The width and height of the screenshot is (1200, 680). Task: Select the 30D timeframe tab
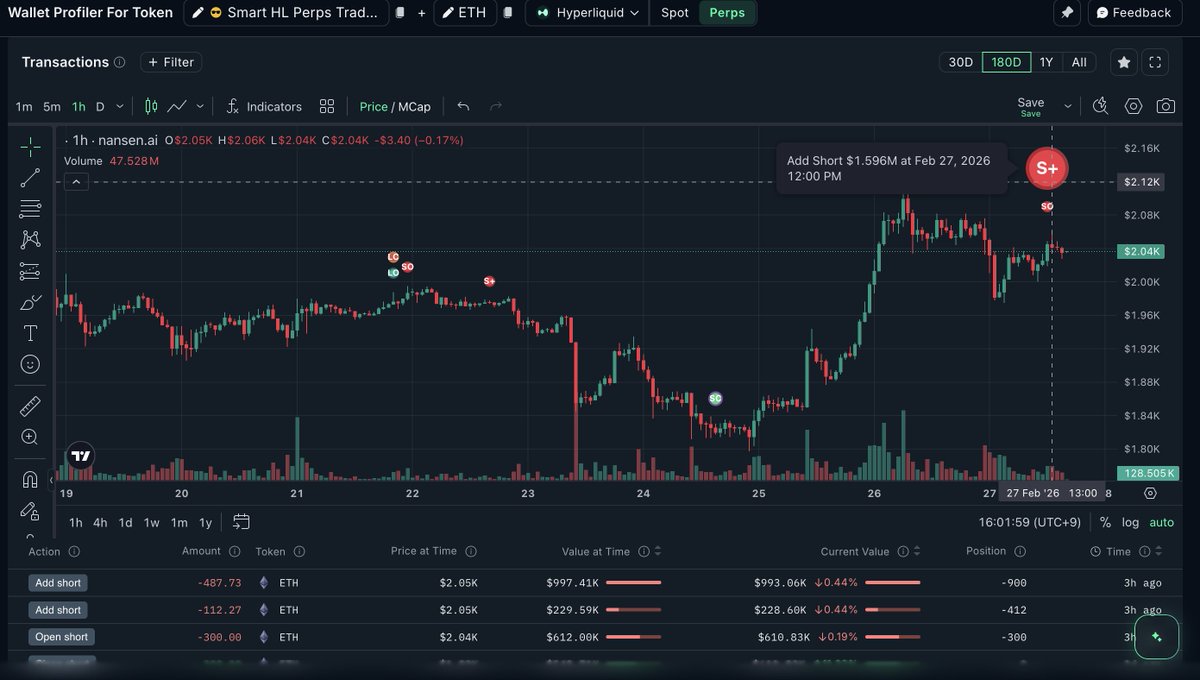click(959, 61)
